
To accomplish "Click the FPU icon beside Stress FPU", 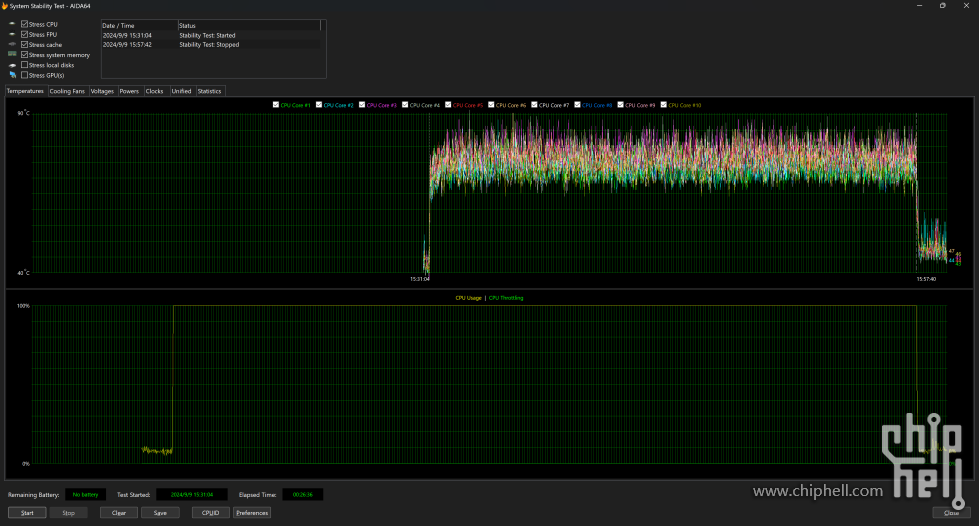I will (12, 34).
